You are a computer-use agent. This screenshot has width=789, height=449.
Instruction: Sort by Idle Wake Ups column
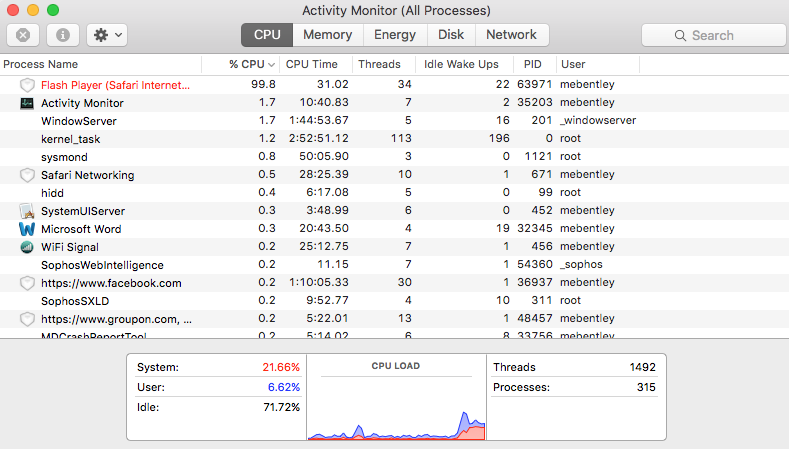tap(464, 64)
